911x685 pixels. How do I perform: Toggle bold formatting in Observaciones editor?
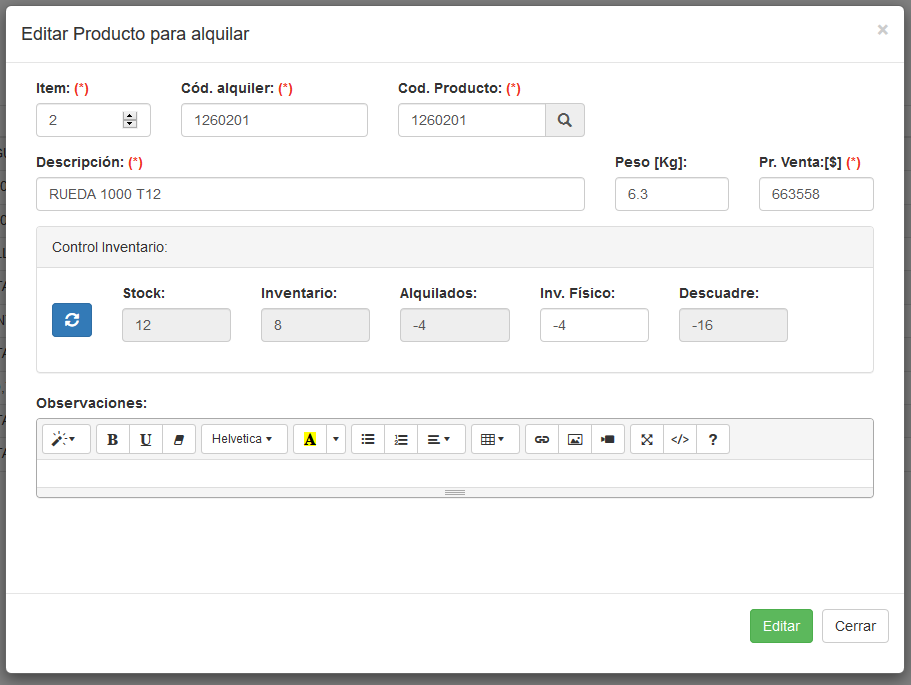point(113,439)
